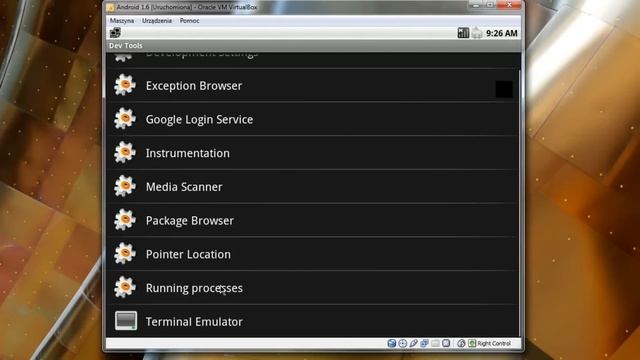
Task: Open the Pomoc menu
Action: (x=189, y=20)
